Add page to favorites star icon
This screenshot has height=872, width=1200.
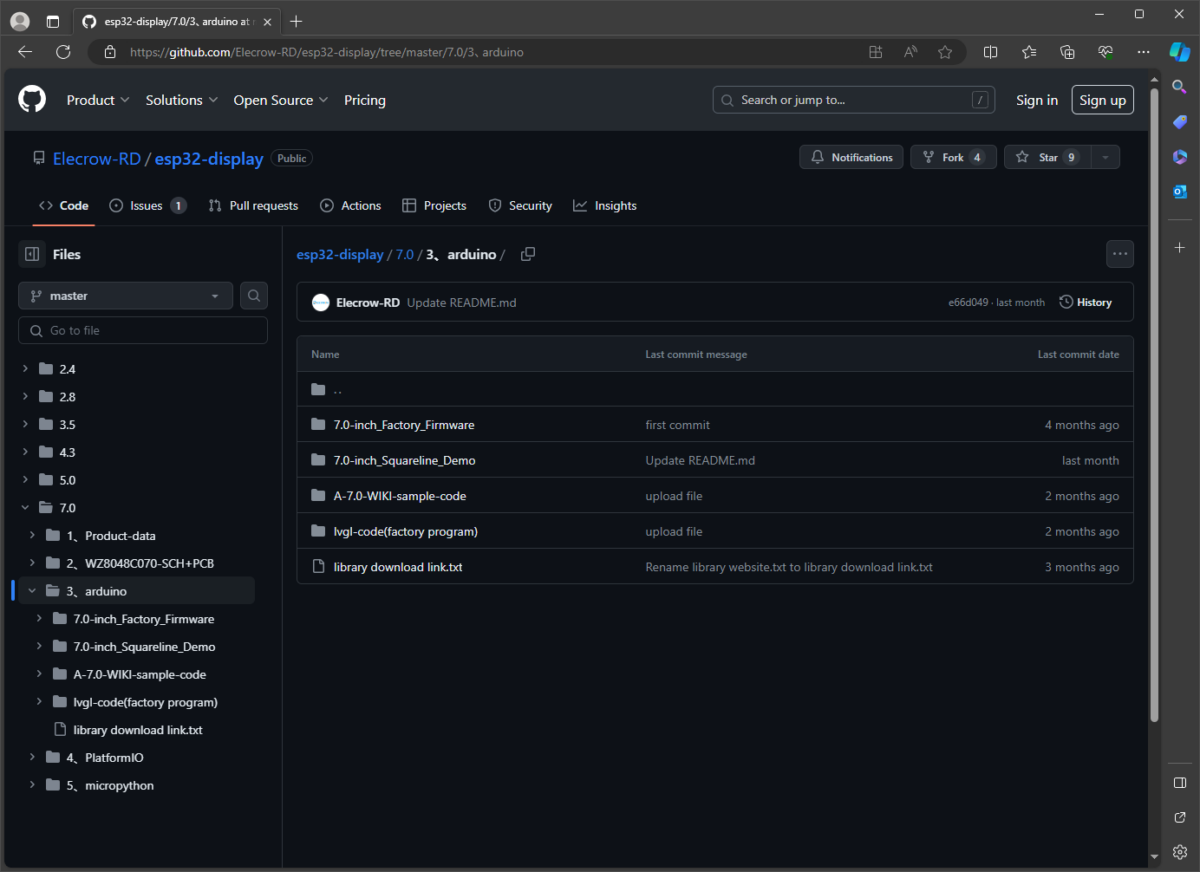click(945, 52)
